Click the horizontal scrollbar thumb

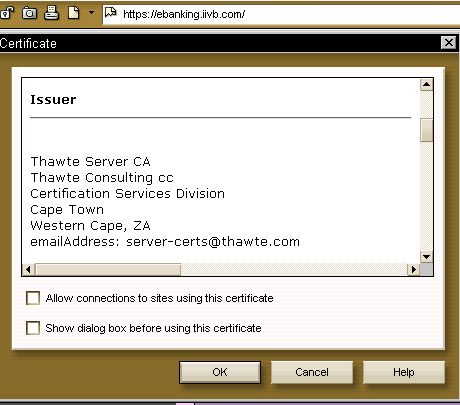108,269
